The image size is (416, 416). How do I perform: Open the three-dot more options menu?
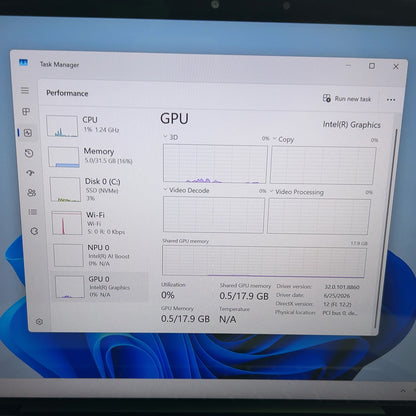tap(391, 100)
